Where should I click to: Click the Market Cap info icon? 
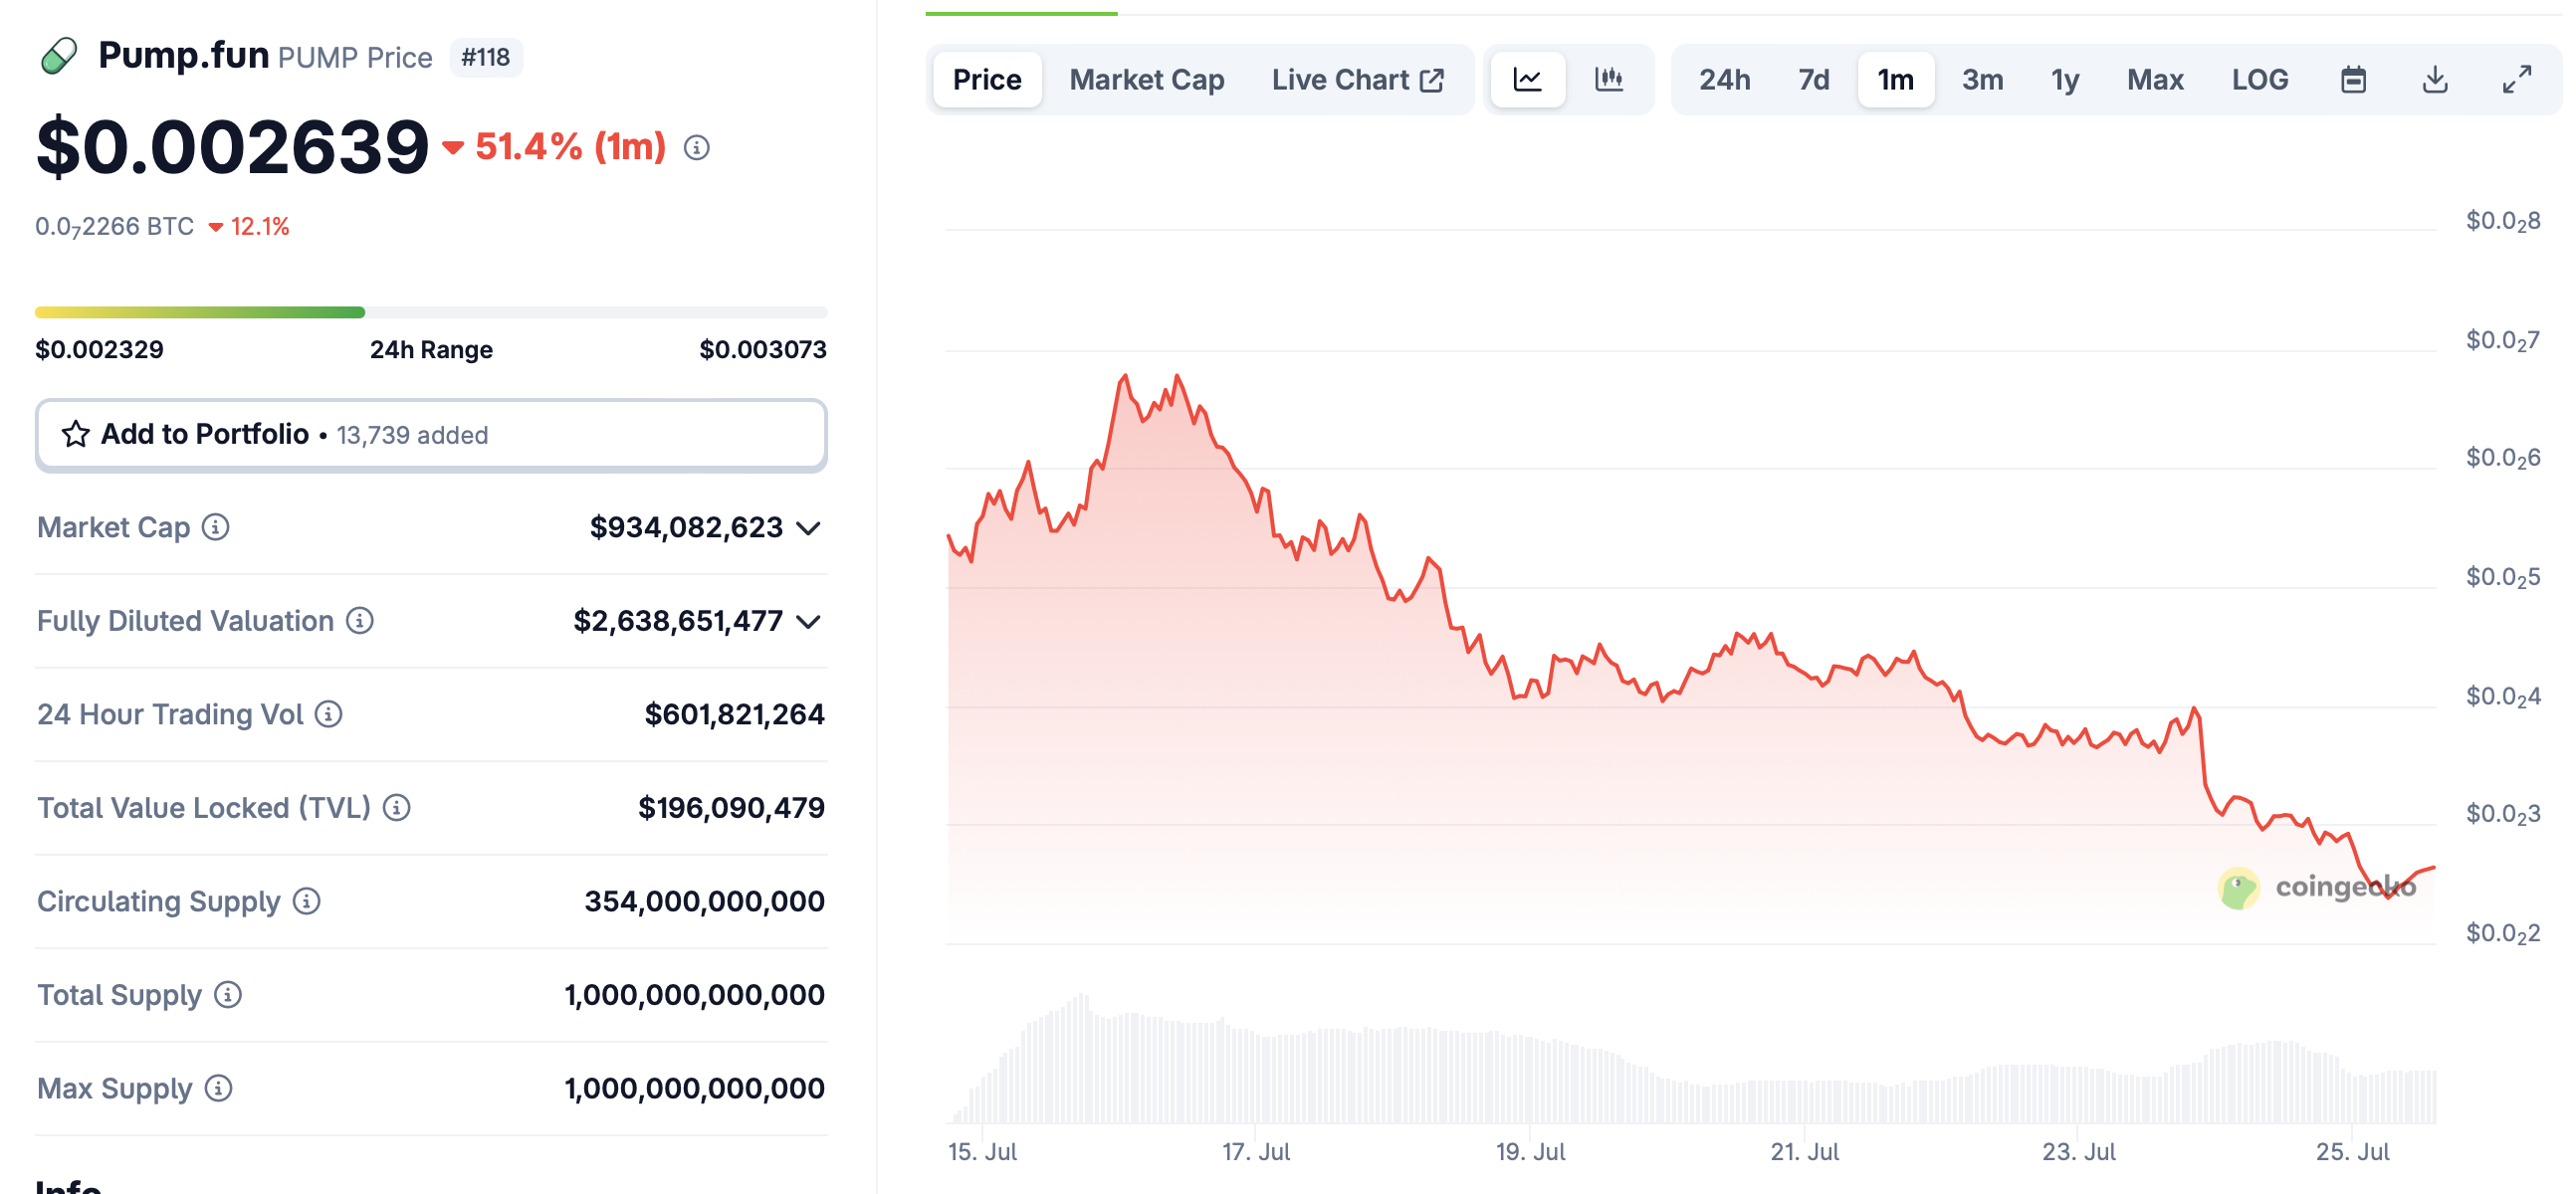pos(216,527)
